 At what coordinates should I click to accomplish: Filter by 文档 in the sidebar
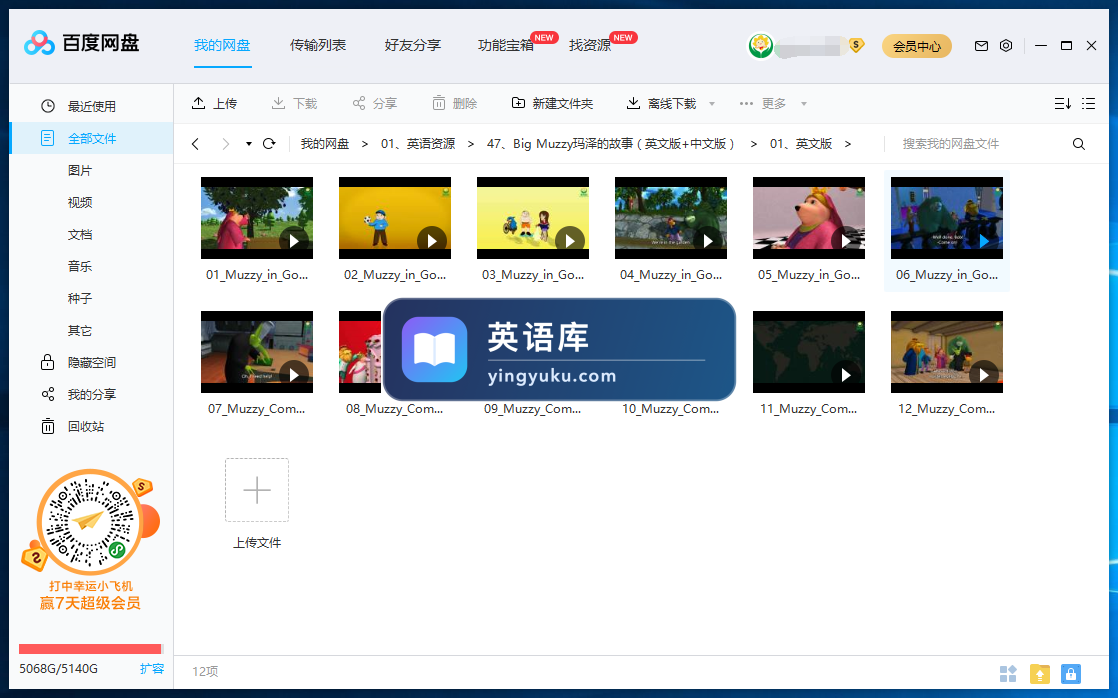click(x=80, y=235)
